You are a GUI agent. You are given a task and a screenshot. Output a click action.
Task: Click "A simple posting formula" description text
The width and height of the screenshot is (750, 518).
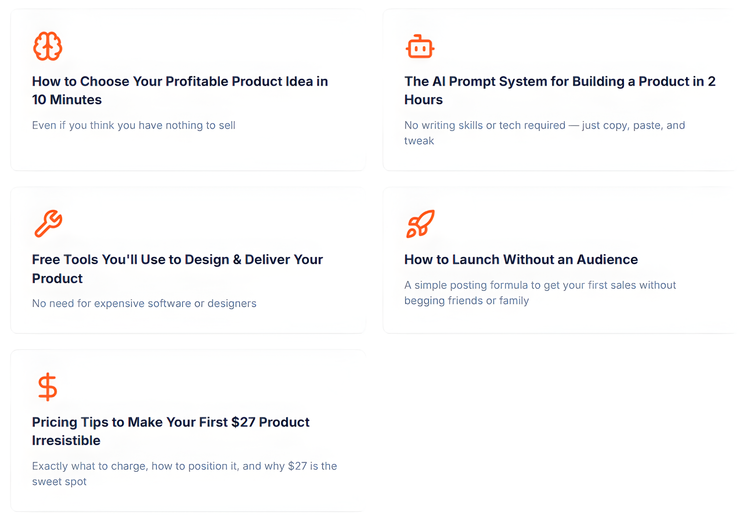tap(540, 292)
